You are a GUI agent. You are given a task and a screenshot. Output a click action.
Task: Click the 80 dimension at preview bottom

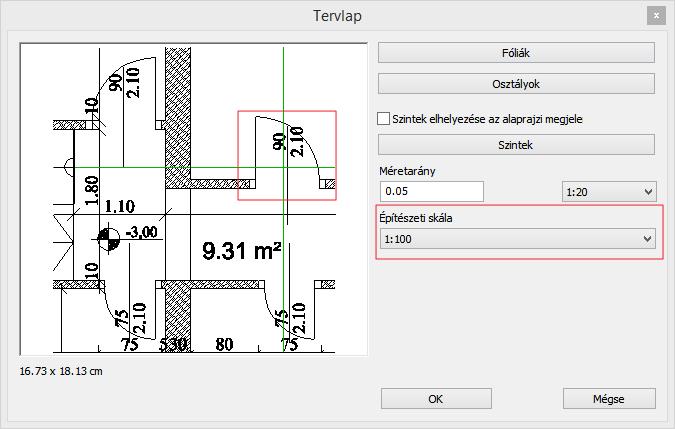(x=224, y=344)
